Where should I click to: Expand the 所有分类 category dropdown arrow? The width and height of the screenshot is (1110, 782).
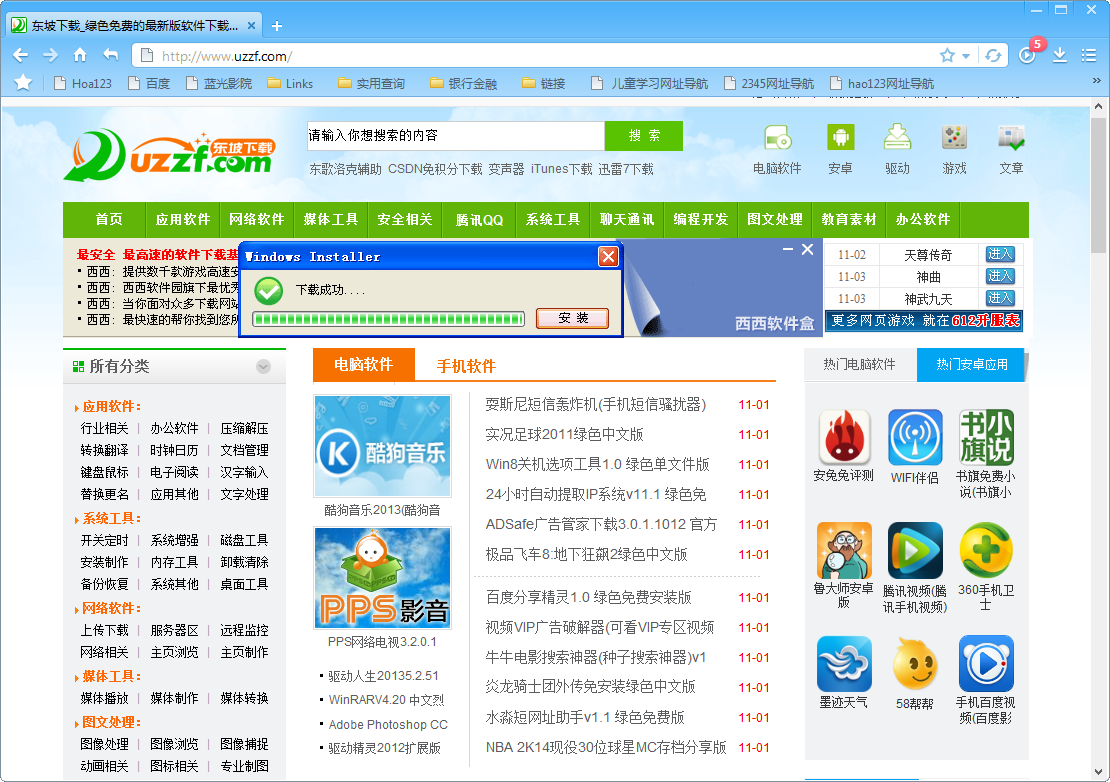click(x=263, y=367)
